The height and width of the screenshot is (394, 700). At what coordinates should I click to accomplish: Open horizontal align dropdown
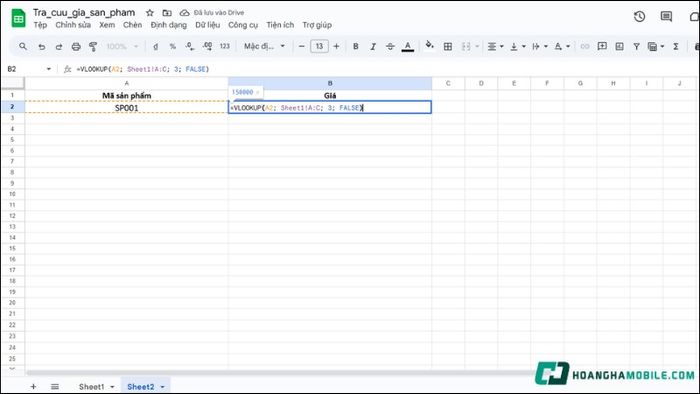tap(495, 46)
